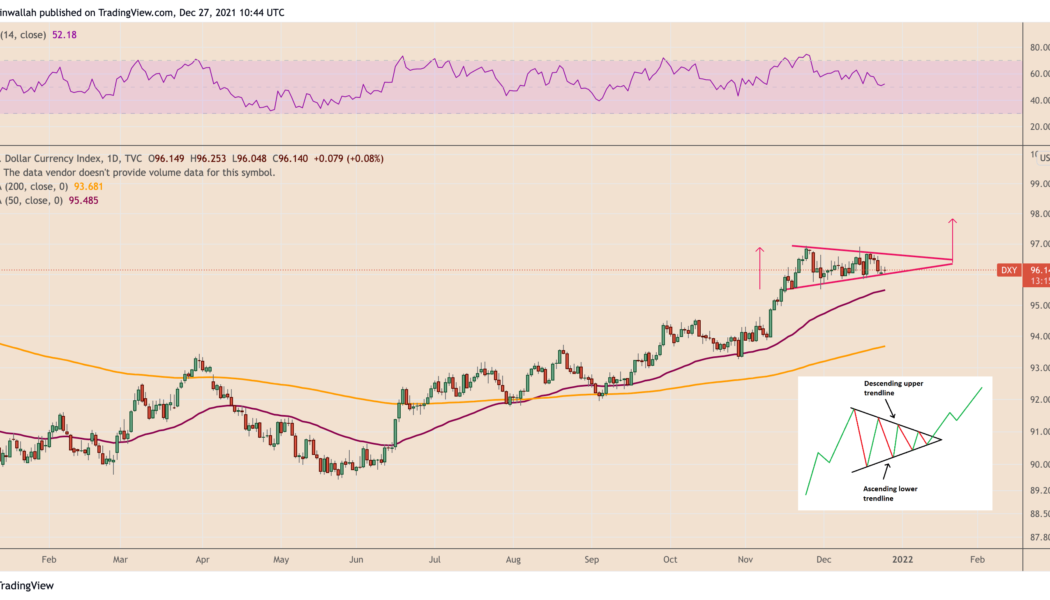Open the inset triangle pattern diagram
Viewport: 1050px width, 600px height.
895,443
